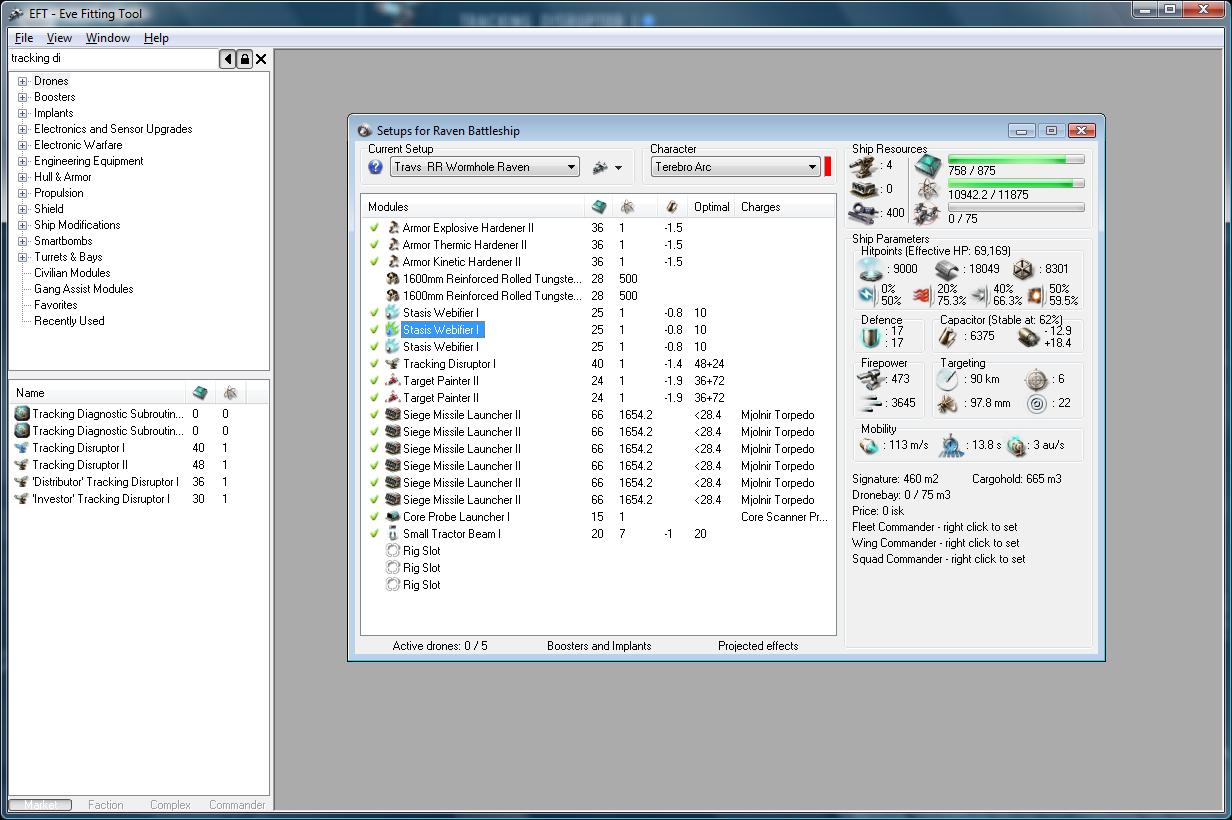Click the drone bandwidth icon beside 0 / 75

(x=928, y=212)
